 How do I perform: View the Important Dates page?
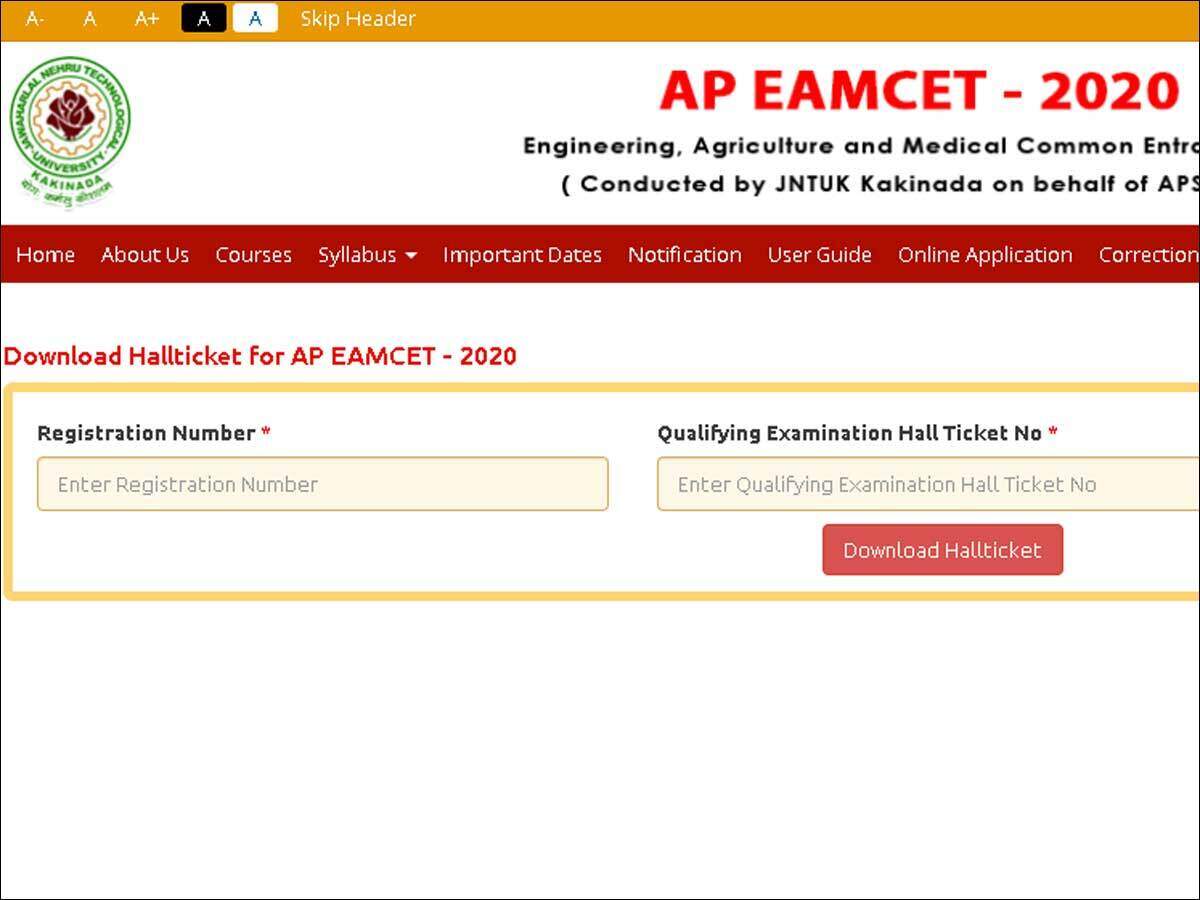(522, 255)
